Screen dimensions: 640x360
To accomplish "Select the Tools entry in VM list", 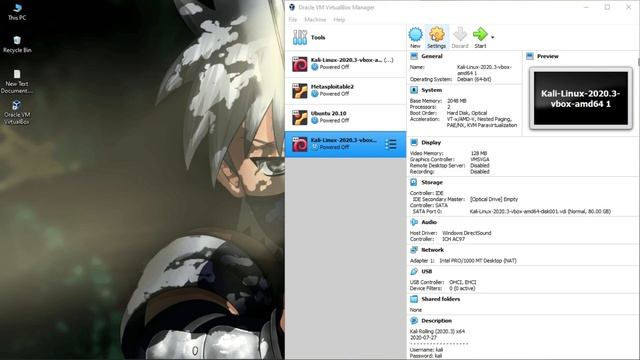I will pos(345,37).
